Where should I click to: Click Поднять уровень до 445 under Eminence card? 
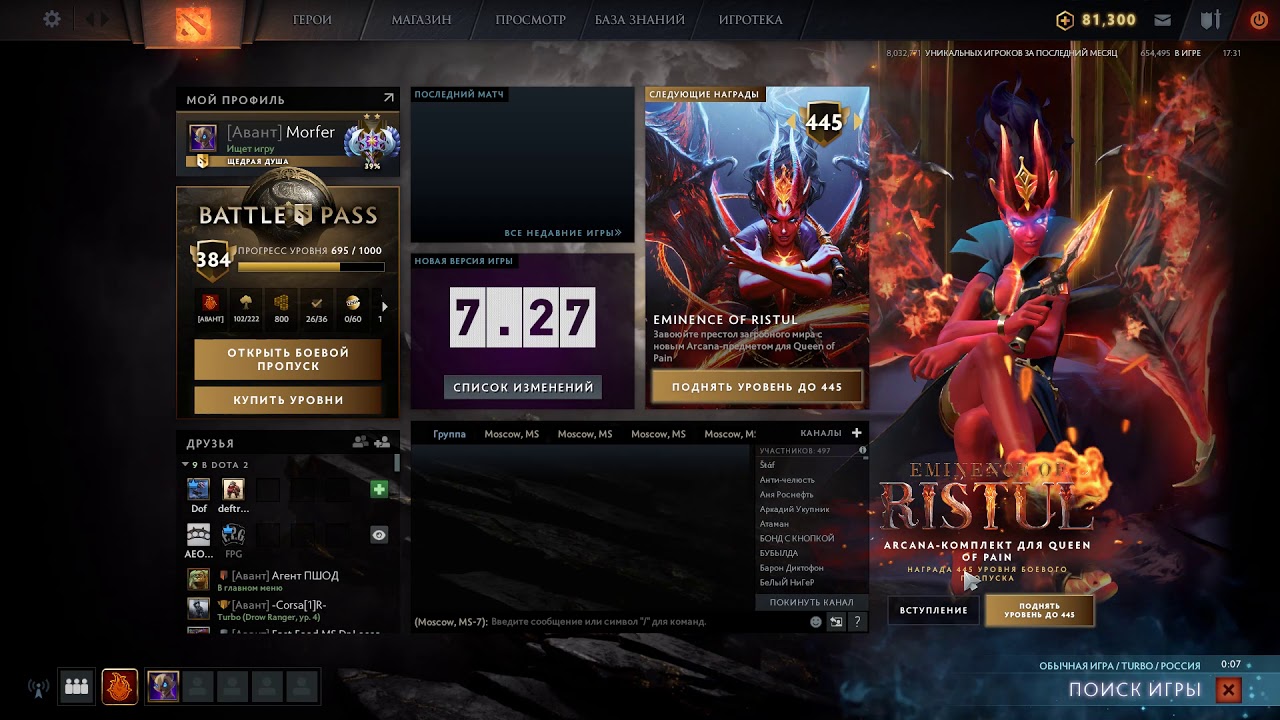point(757,387)
